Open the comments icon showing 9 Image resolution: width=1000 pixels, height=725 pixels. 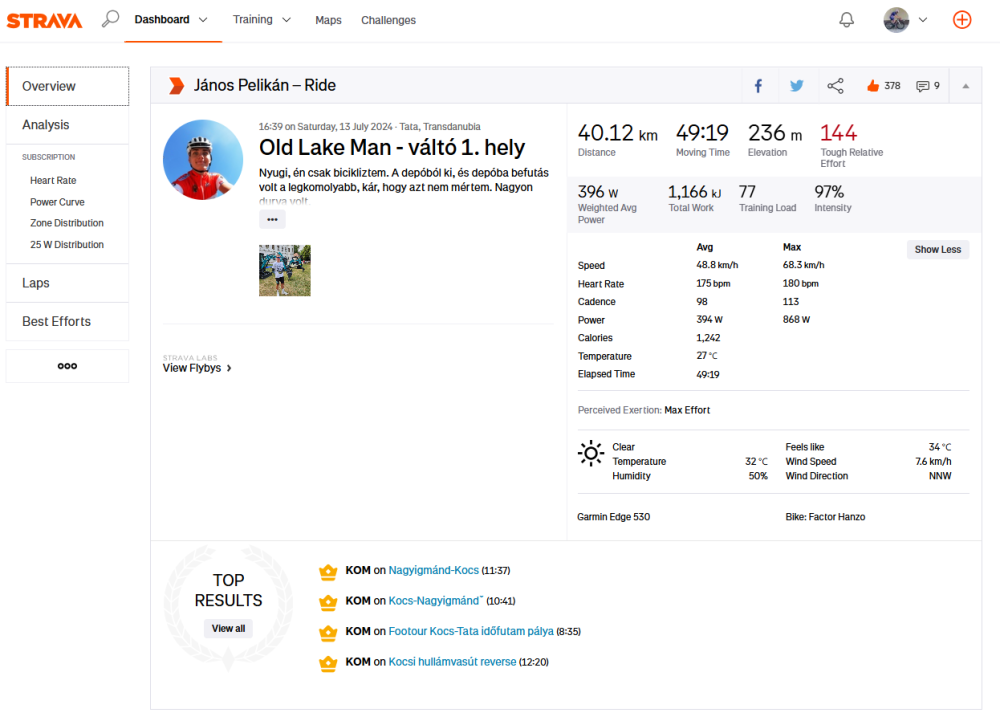[x=923, y=86]
